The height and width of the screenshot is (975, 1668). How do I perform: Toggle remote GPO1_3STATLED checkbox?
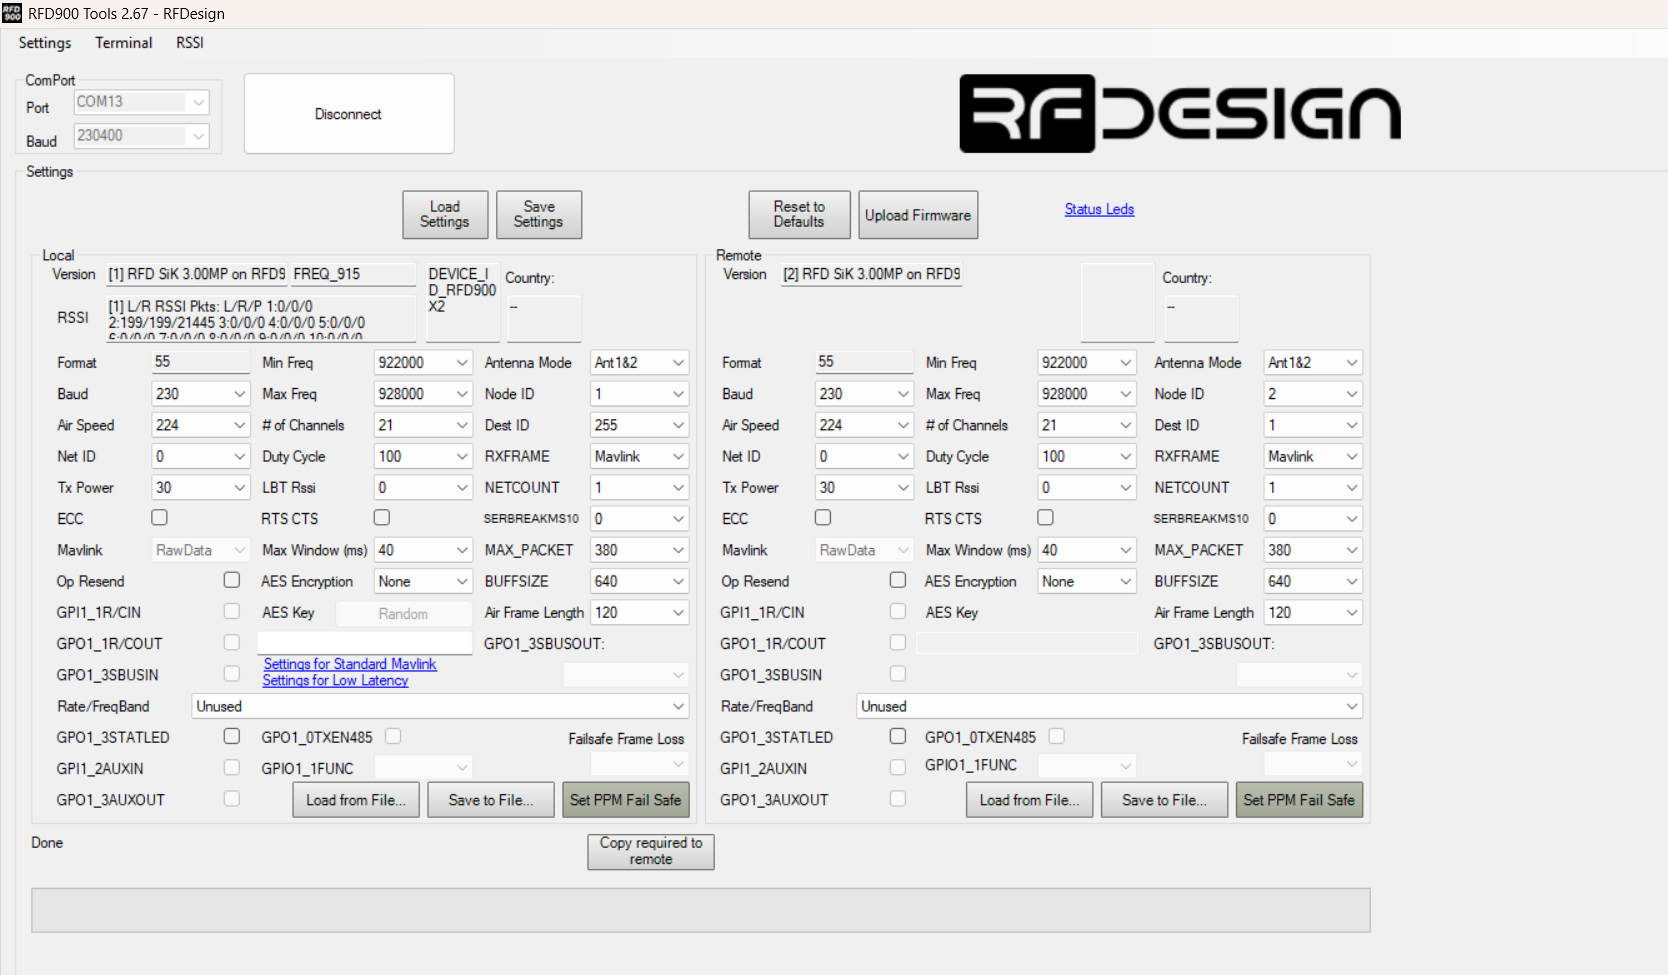point(898,736)
